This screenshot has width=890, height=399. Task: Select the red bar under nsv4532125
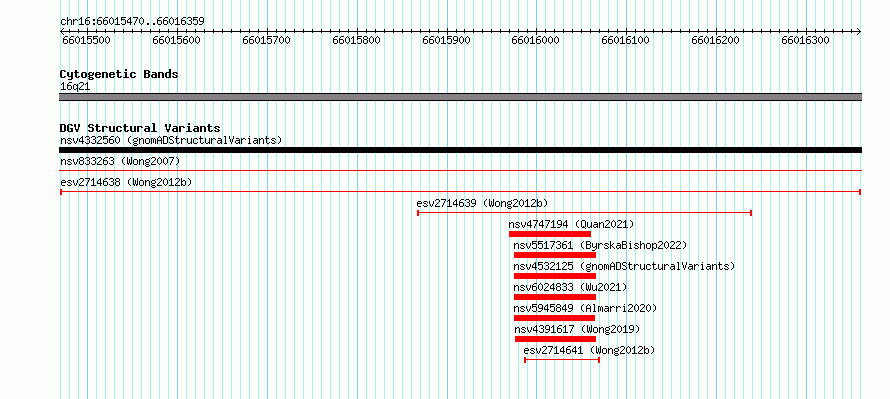pyautogui.click(x=555, y=276)
